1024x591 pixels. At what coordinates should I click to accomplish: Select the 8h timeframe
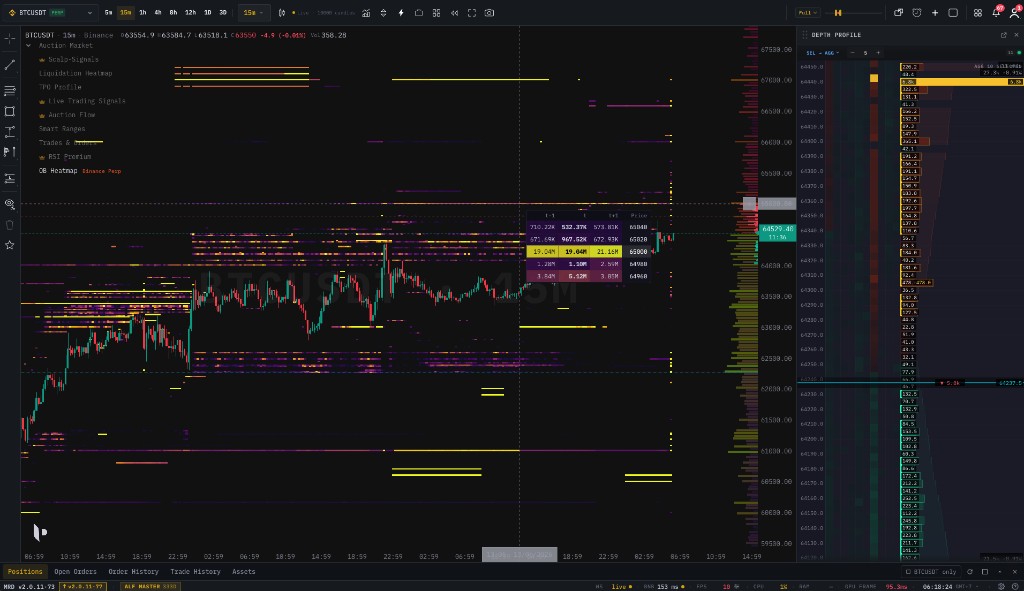click(173, 13)
